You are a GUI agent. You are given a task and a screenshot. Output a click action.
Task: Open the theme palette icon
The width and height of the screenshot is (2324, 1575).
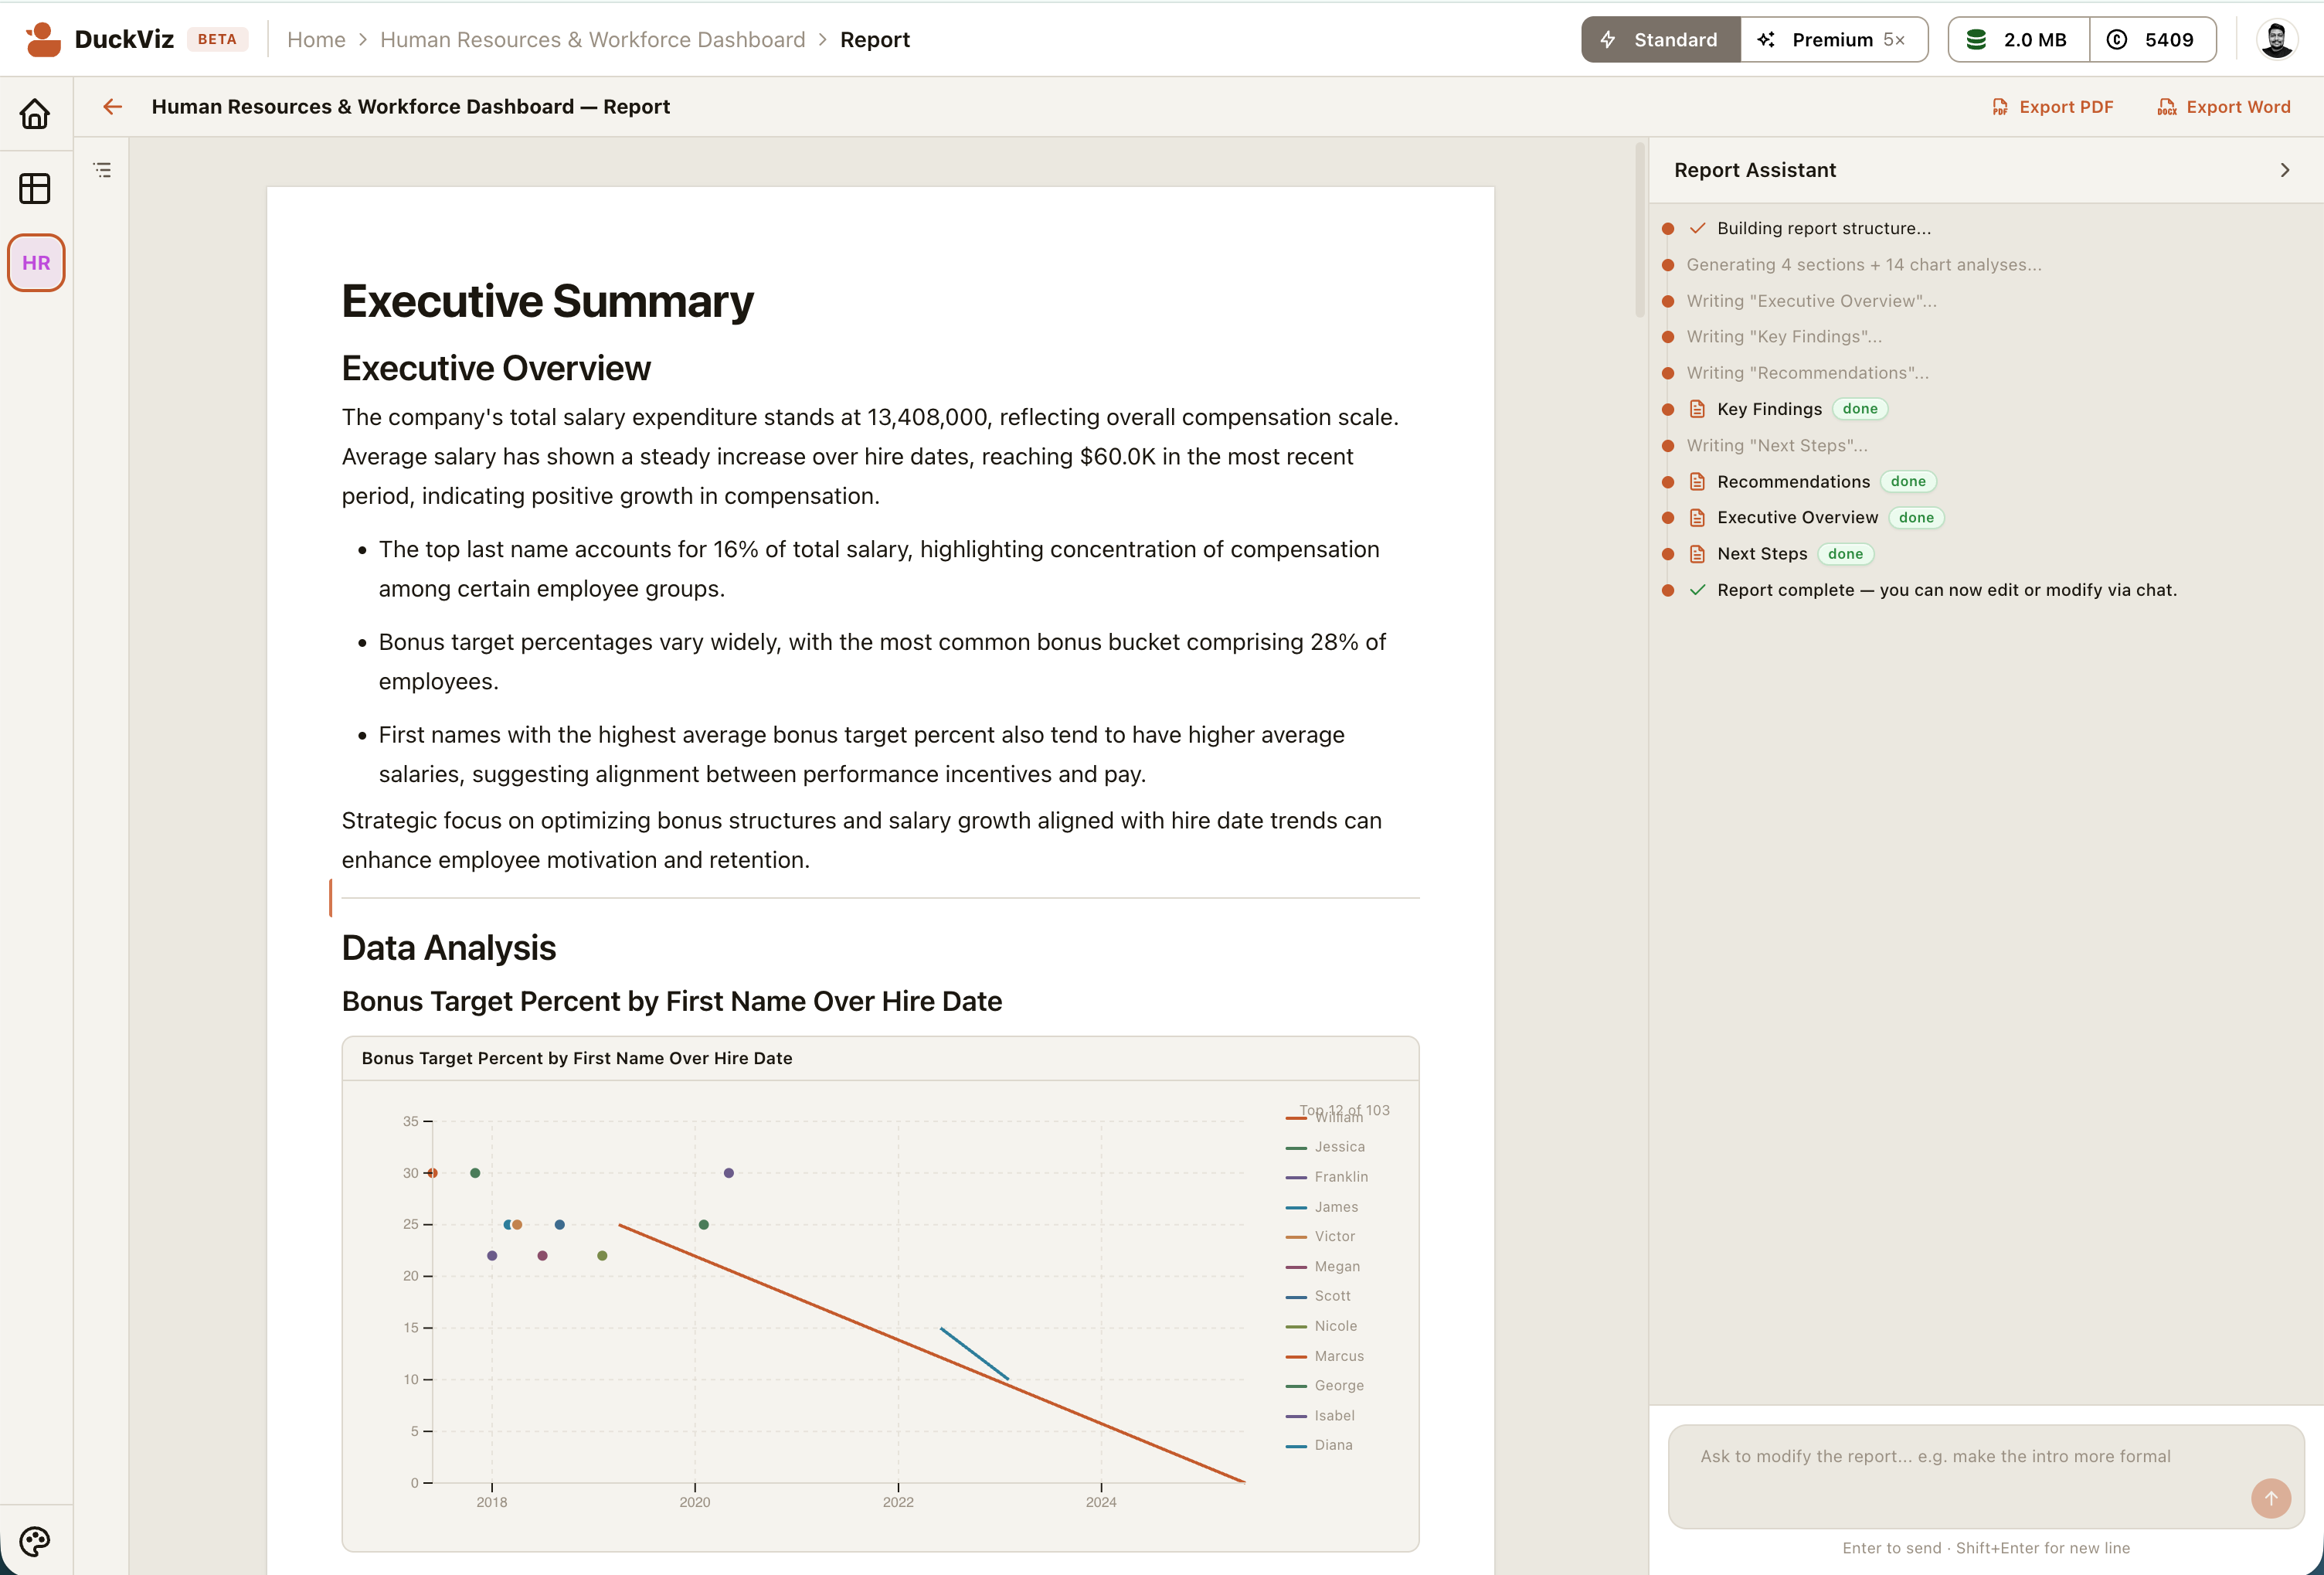[35, 1541]
